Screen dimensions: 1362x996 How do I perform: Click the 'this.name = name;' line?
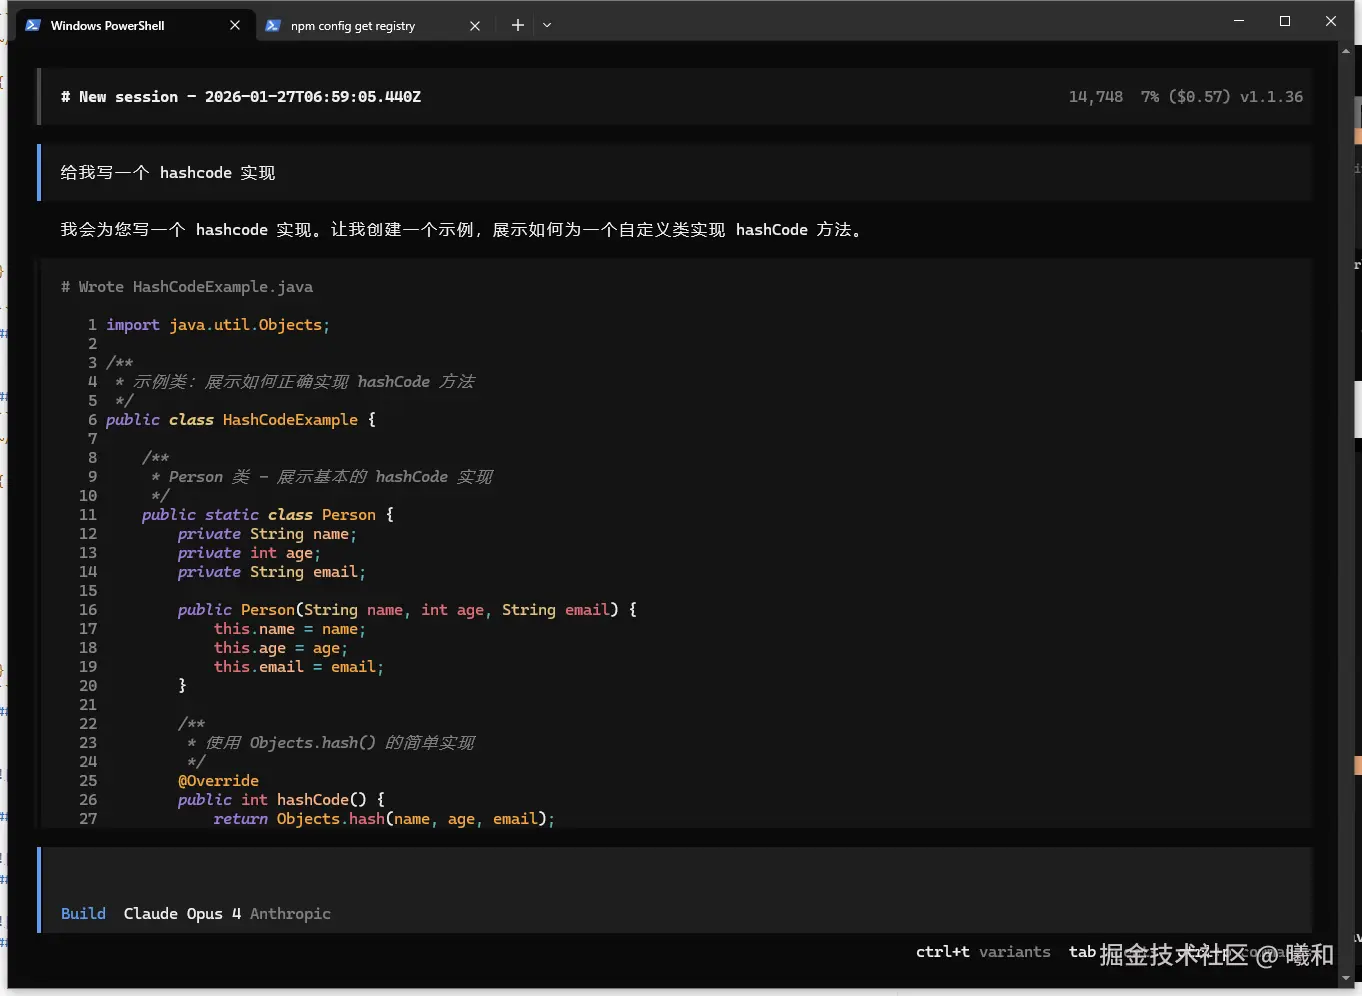click(290, 629)
